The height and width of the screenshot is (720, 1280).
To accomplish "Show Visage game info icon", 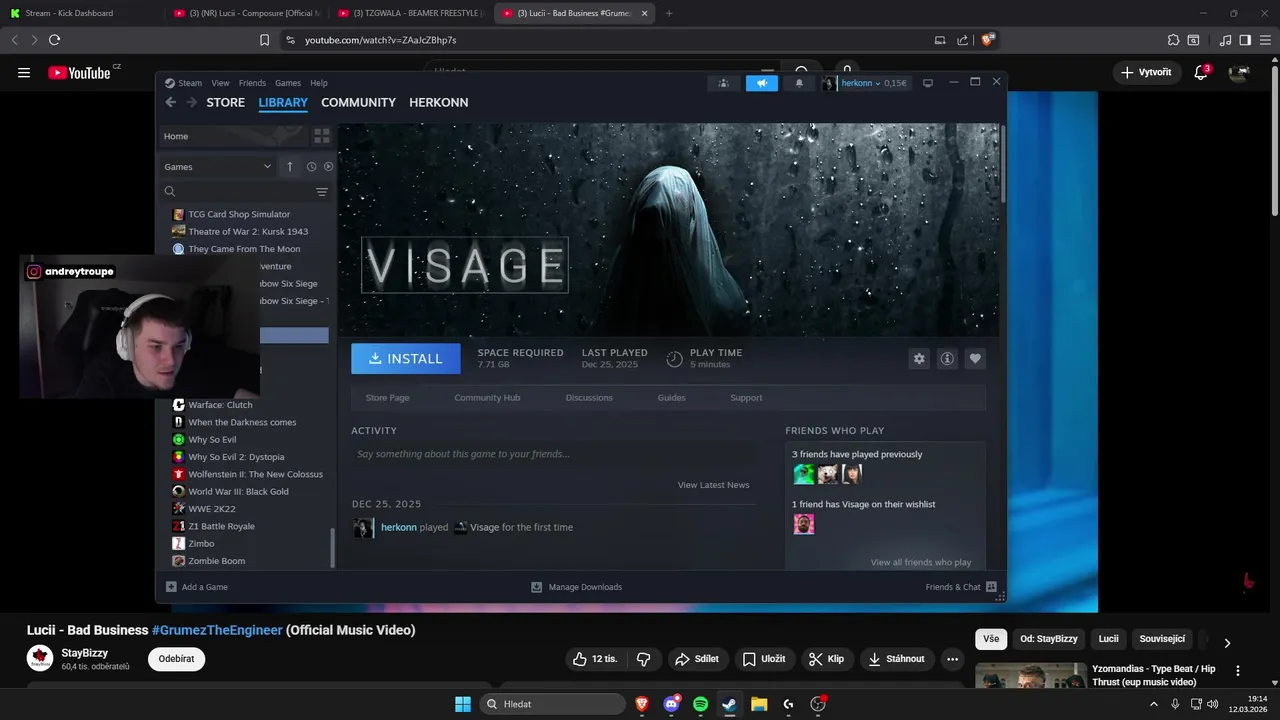I will (947, 358).
